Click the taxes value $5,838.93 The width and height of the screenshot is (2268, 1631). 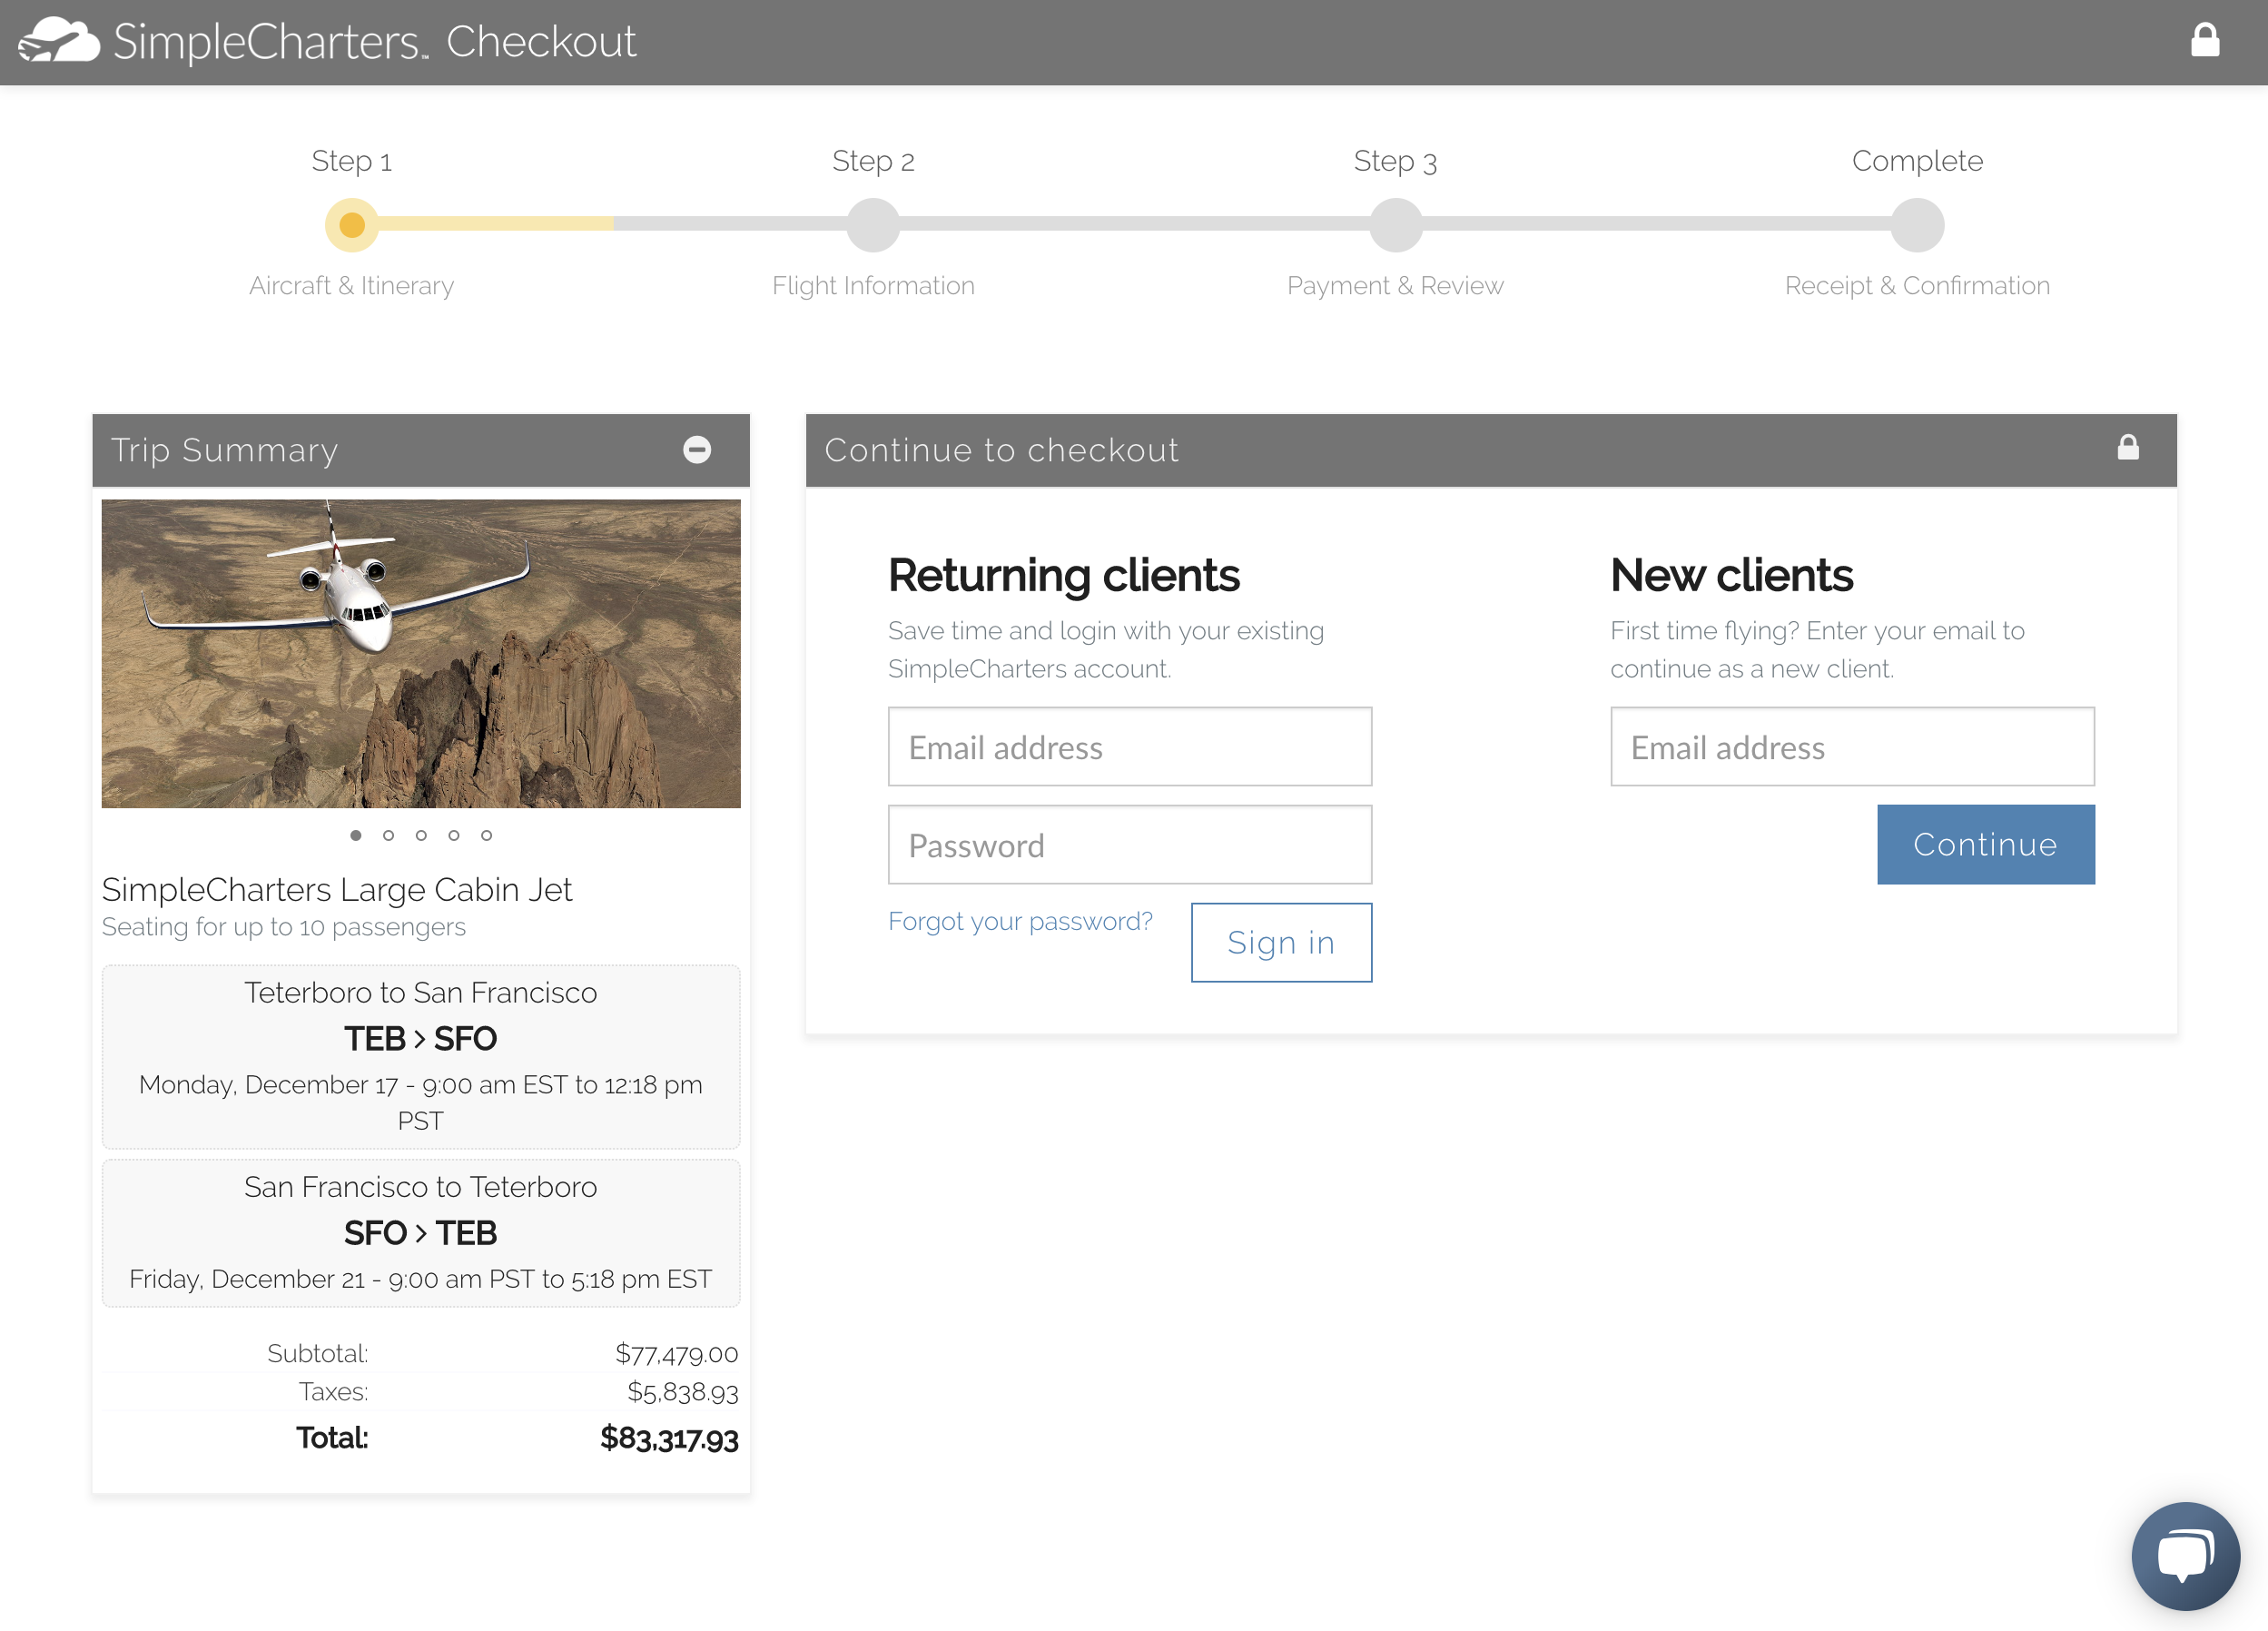click(x=683, y=1392)
